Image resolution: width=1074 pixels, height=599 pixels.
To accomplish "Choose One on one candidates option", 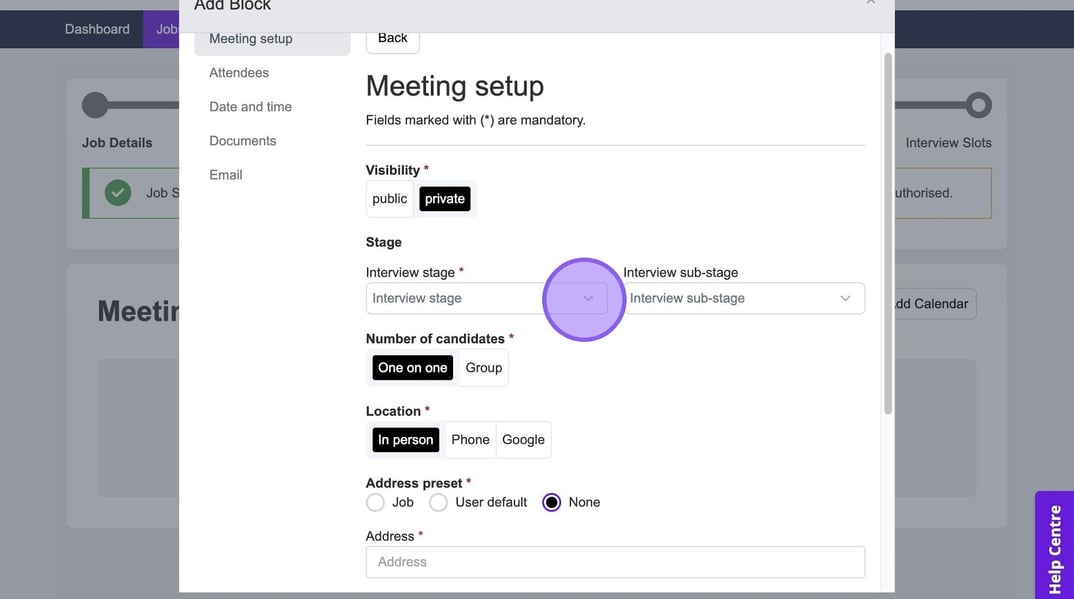I will coord(412,368).
